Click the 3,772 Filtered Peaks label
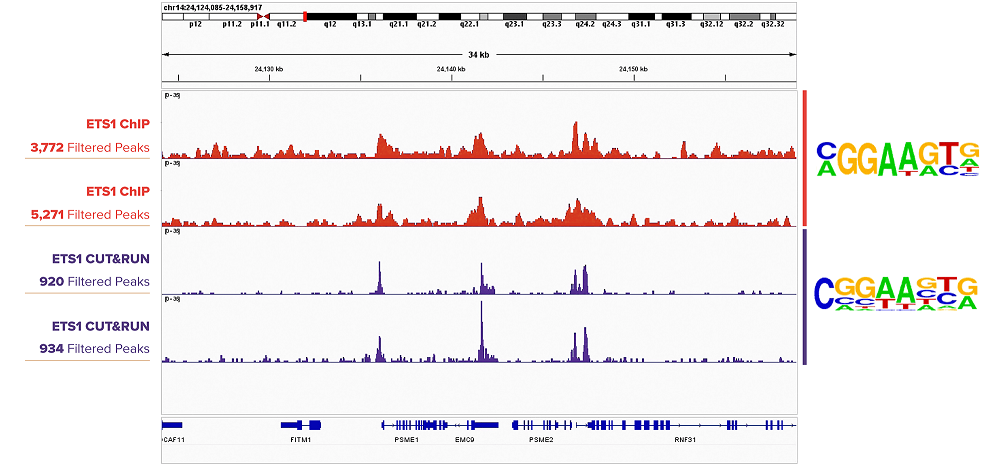Viewport: 1005px width, 467px height. (90, 147)
